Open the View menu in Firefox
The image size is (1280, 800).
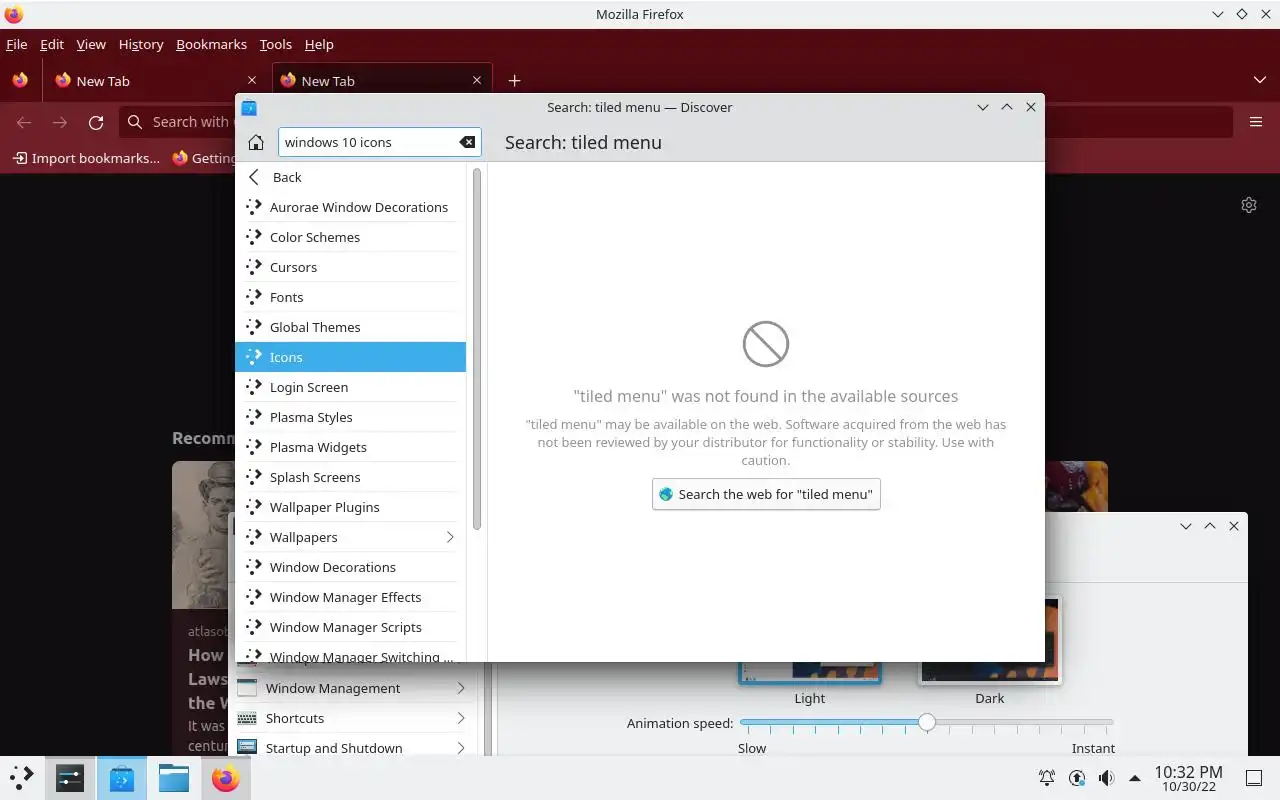(x=91, y=44)
